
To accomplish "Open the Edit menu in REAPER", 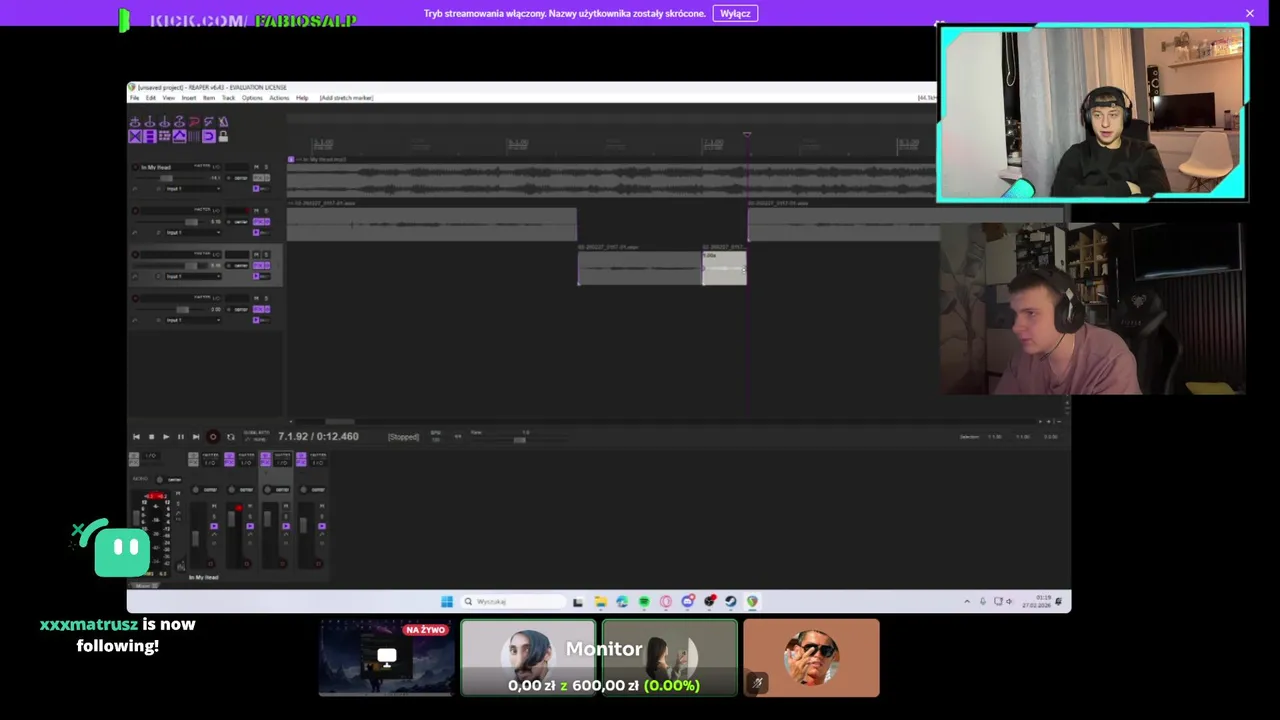I will [x=151, y=98].
